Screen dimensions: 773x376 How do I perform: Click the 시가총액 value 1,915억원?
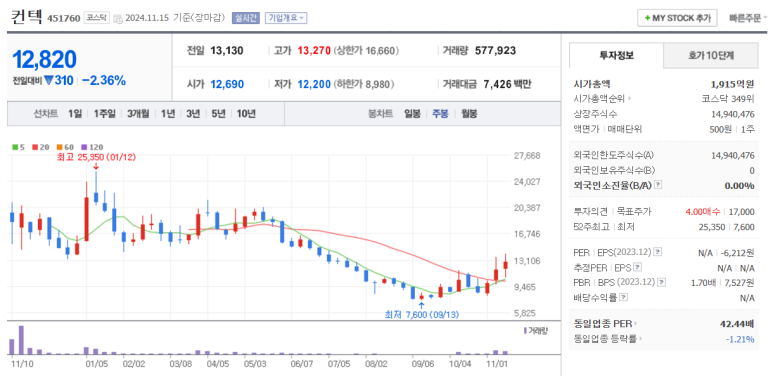733,83
